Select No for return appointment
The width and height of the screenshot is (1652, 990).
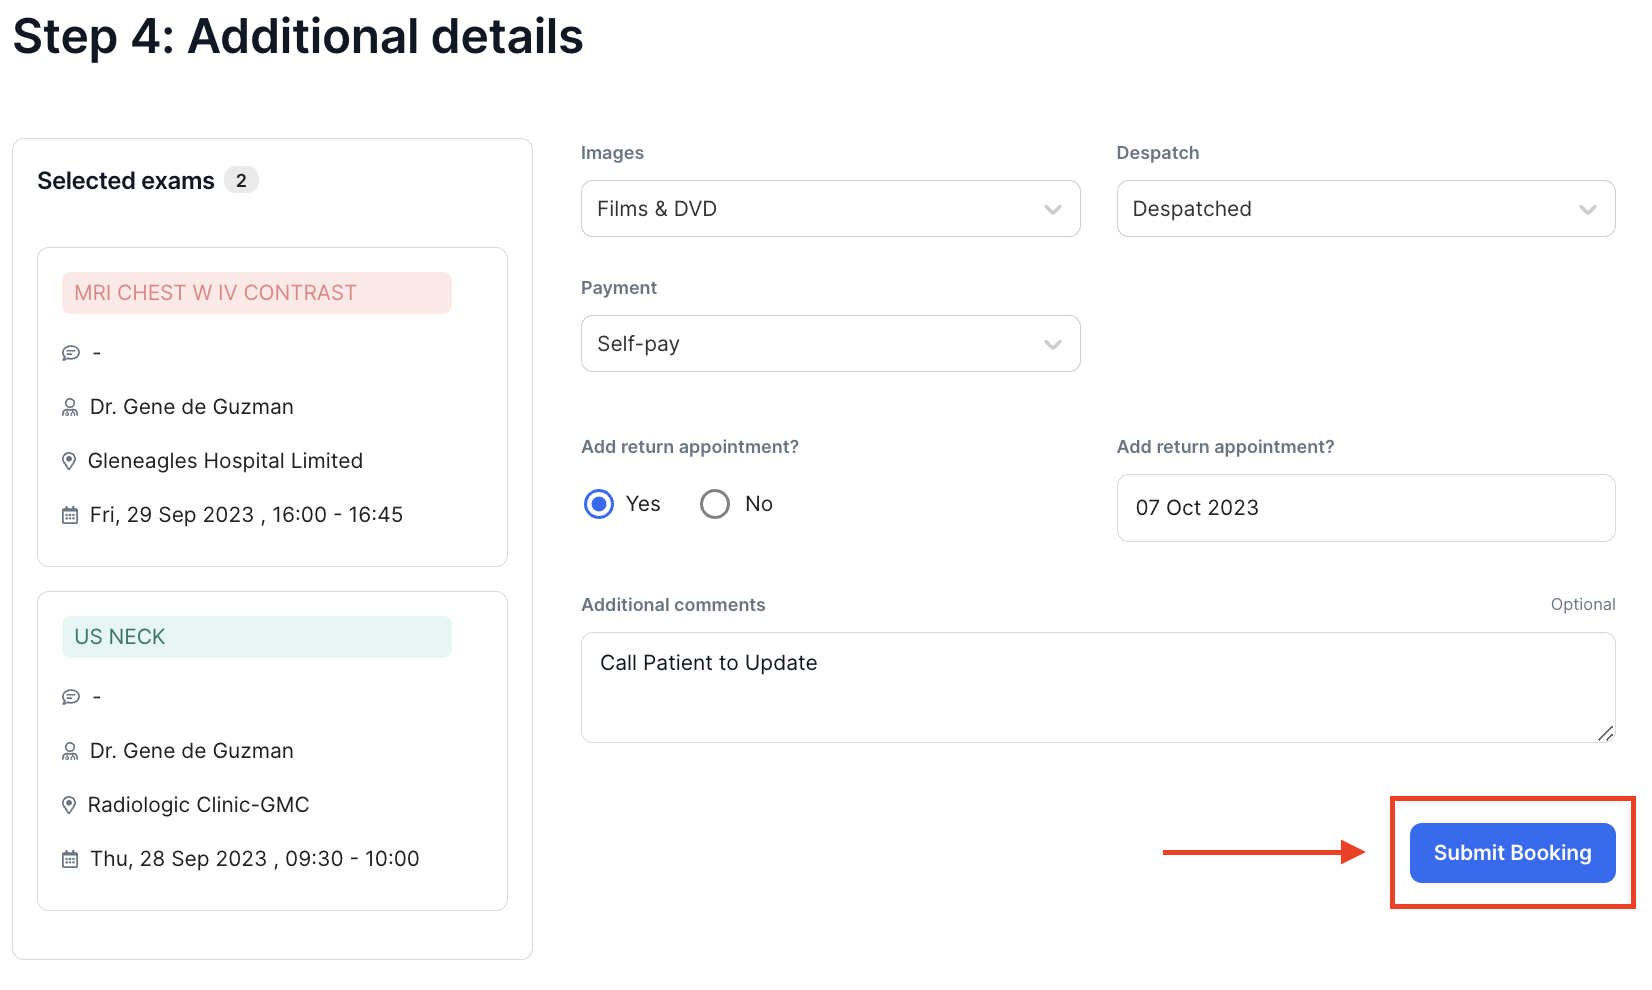coord(715,504)
